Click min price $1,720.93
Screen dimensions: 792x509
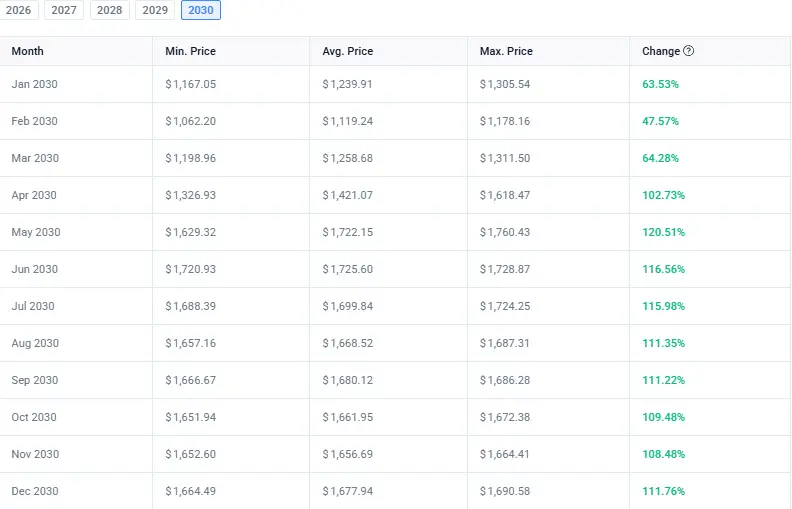(190, 269)
